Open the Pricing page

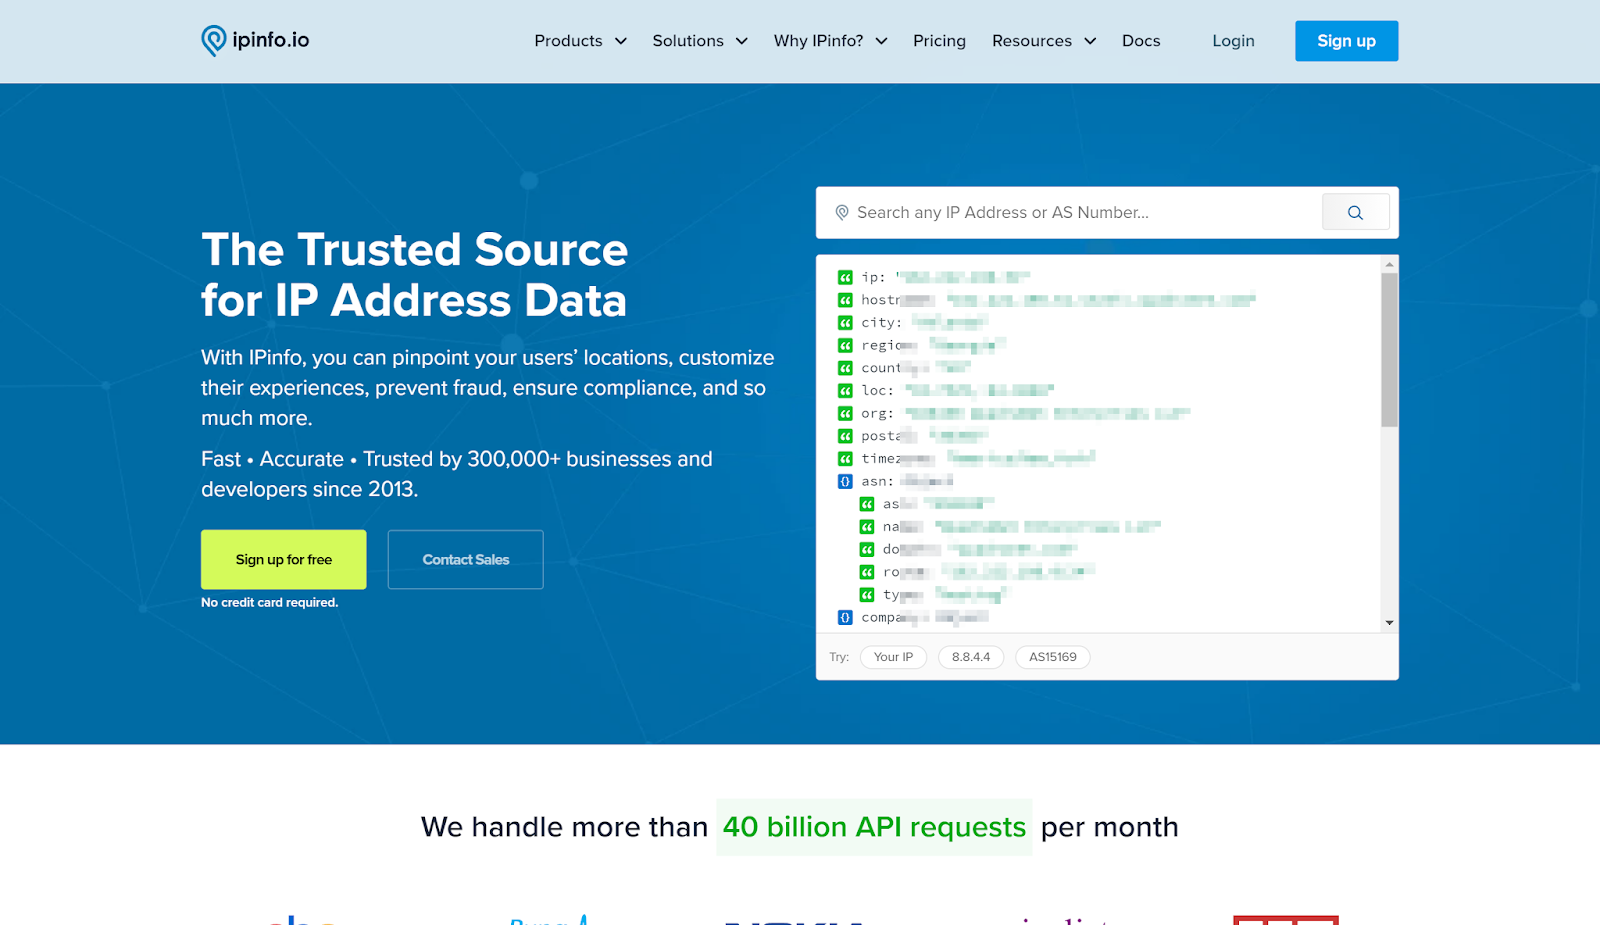(939, 41)
